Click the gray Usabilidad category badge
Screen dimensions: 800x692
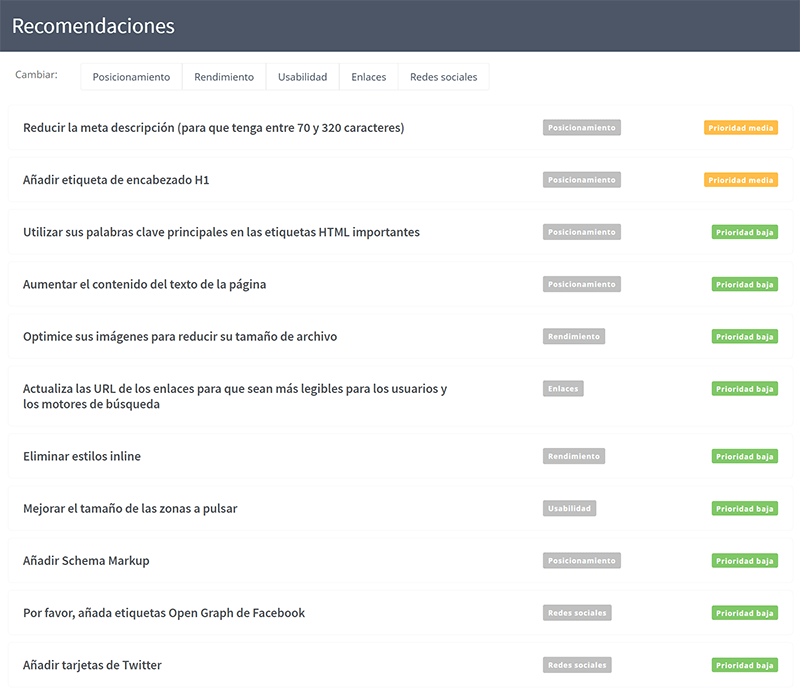[569, 508]
